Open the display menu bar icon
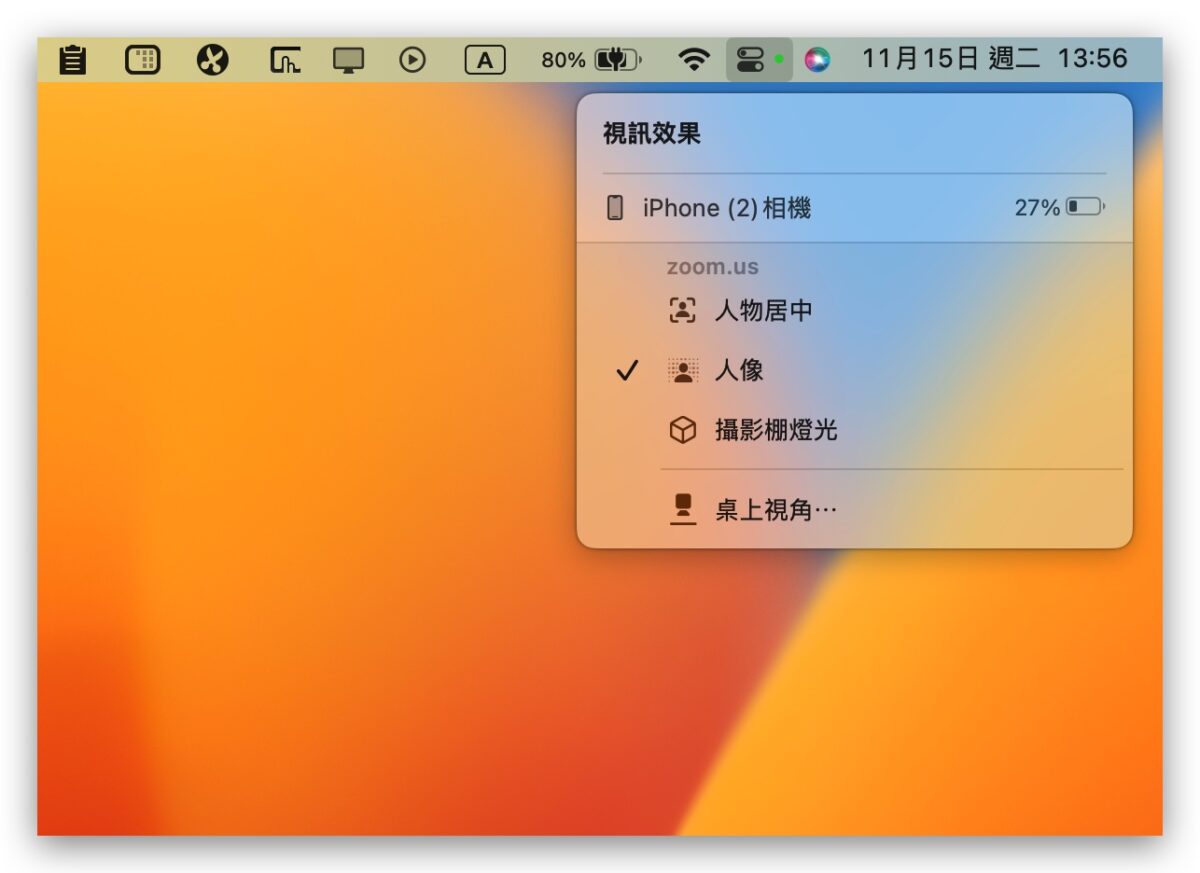The image size is (1200, 873). [x=349, y=61]
